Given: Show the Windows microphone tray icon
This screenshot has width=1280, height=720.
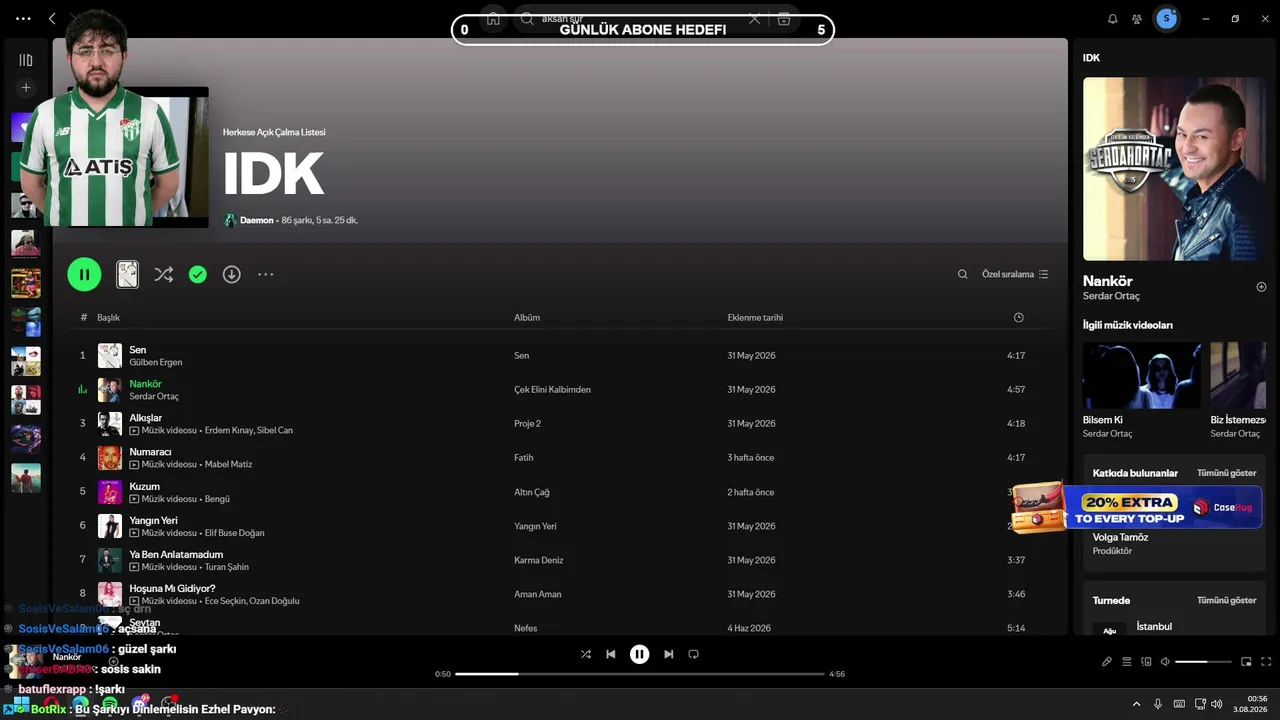Looking at the screenshot, I should (x=1158, y=704).
